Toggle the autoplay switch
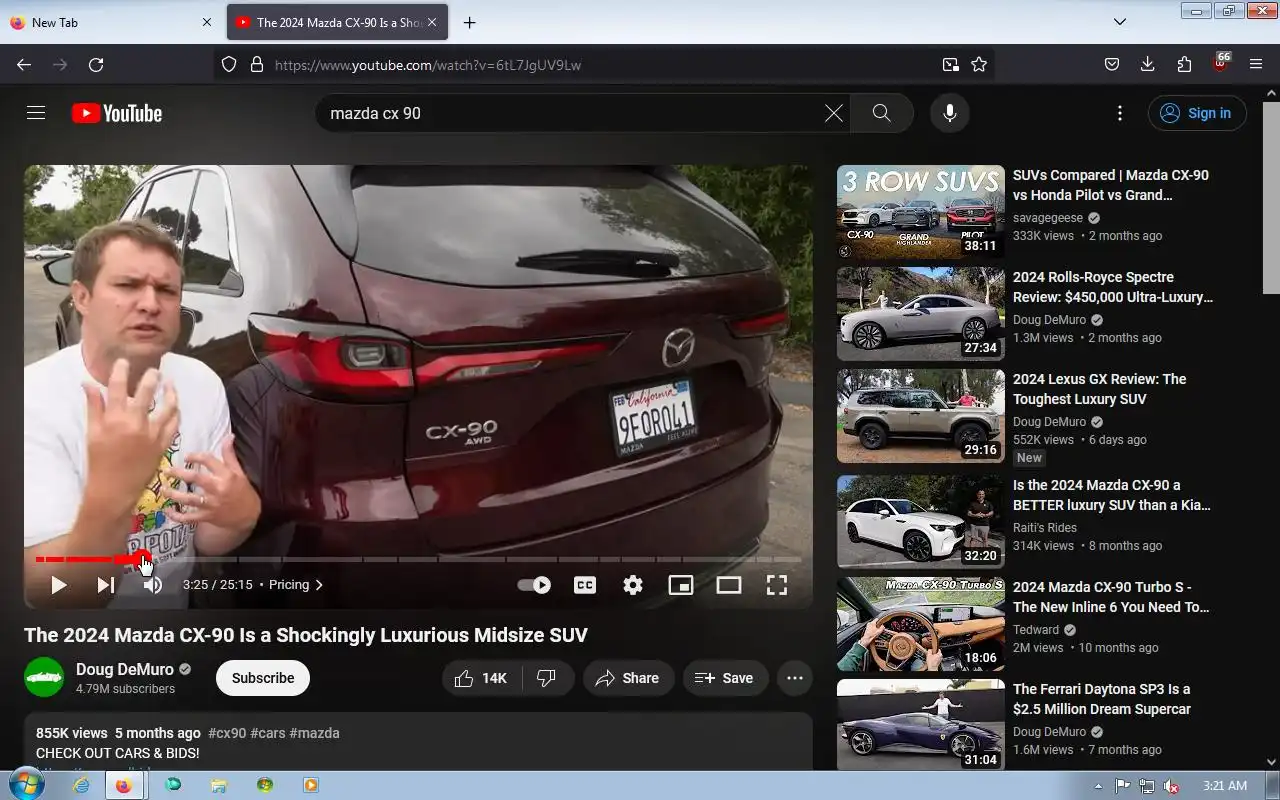Image resolution: width=1280 pixels, height=800 pixels. [x=534, y=585]
